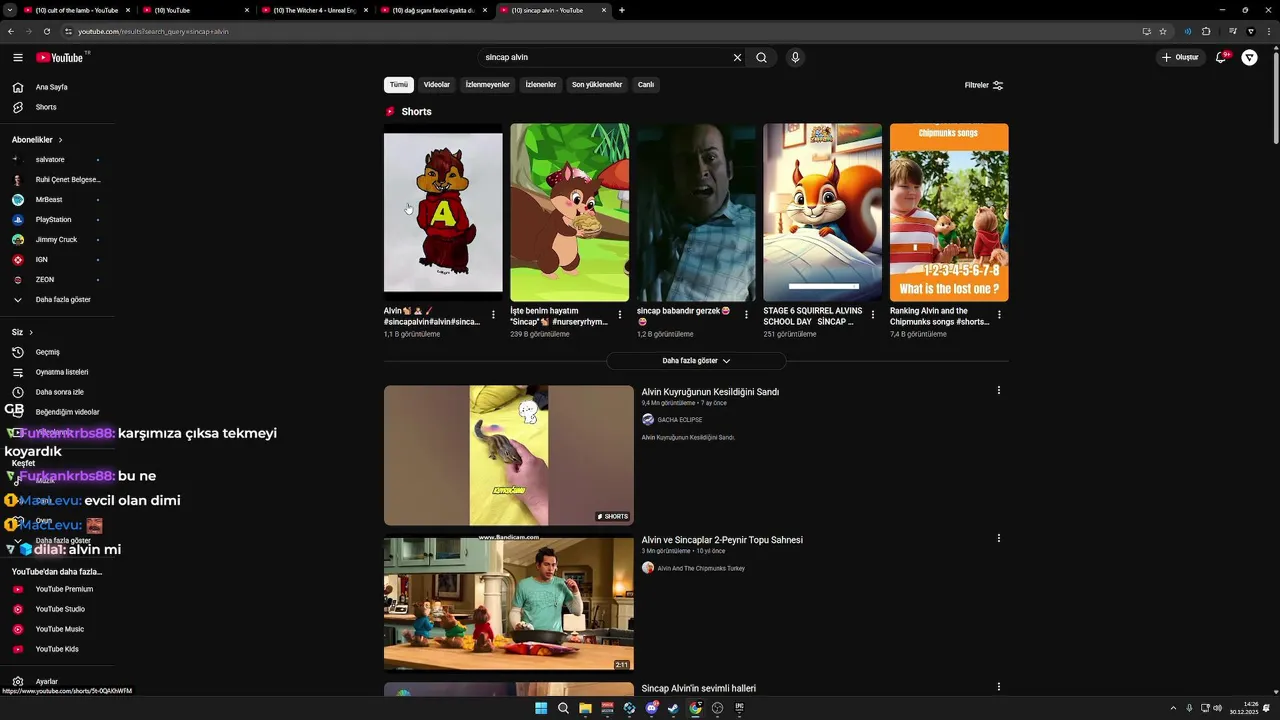Screen dimensions: 1280x720
Task: Switch to The Witcher 4 Unreal tab
Action: pos(314,10)
